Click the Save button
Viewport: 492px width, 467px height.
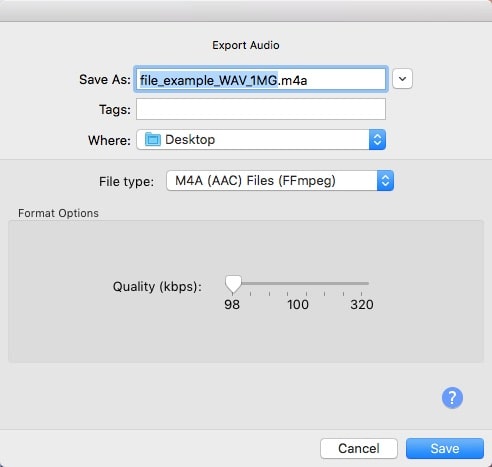click(445, 448)
